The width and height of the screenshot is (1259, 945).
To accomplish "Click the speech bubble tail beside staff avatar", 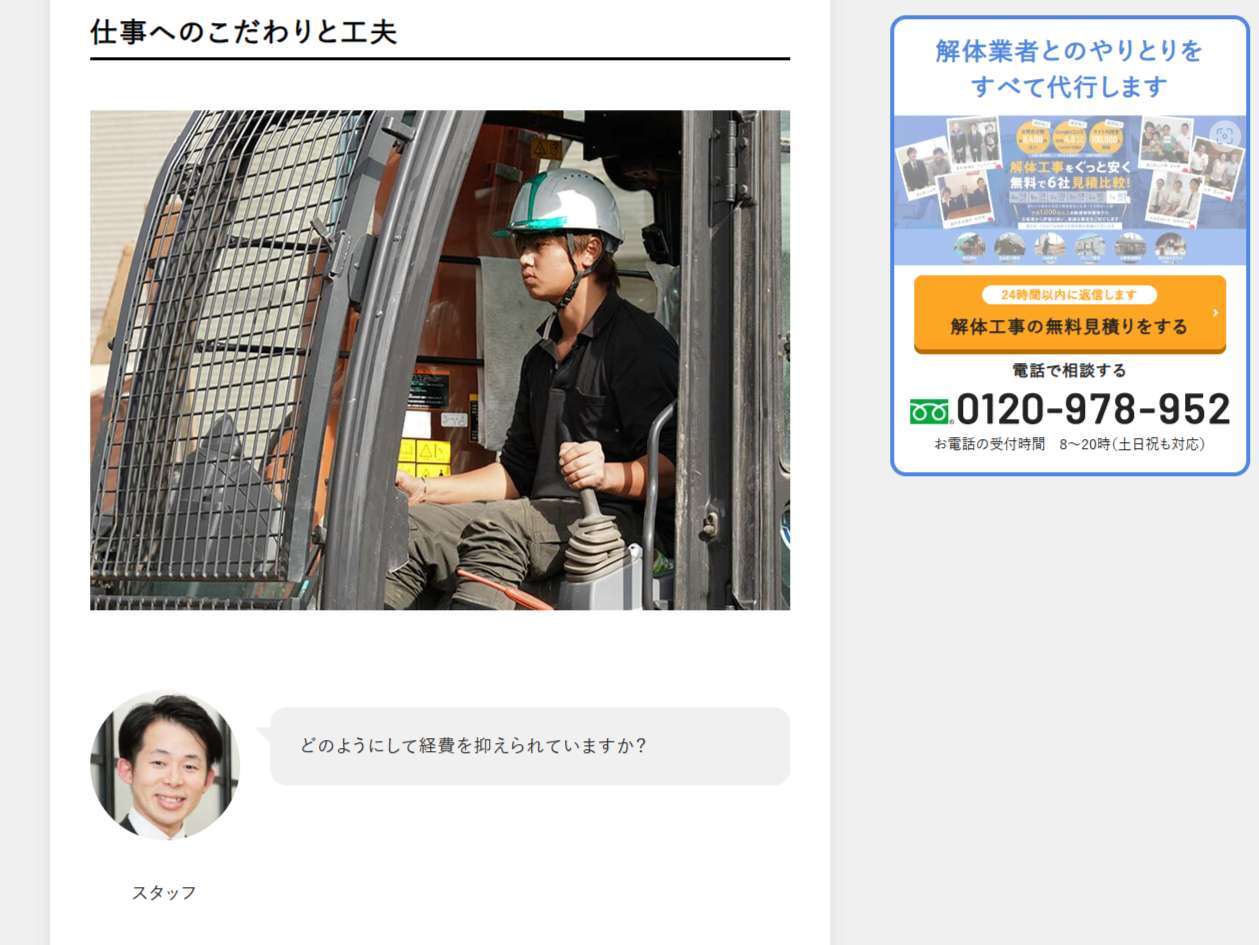I will coord(264,735).
